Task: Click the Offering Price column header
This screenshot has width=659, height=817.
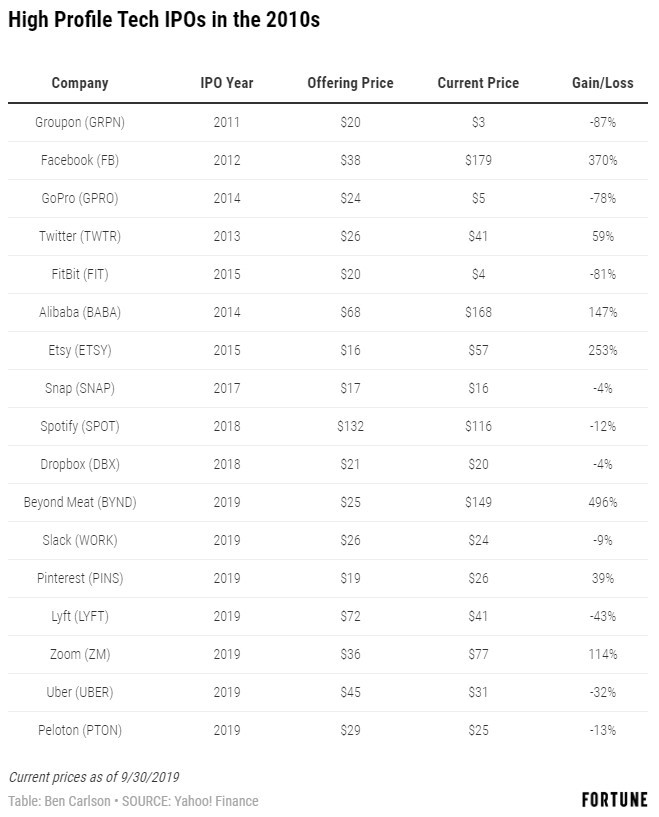Action: pyautogui.click(x=350, y=83)
